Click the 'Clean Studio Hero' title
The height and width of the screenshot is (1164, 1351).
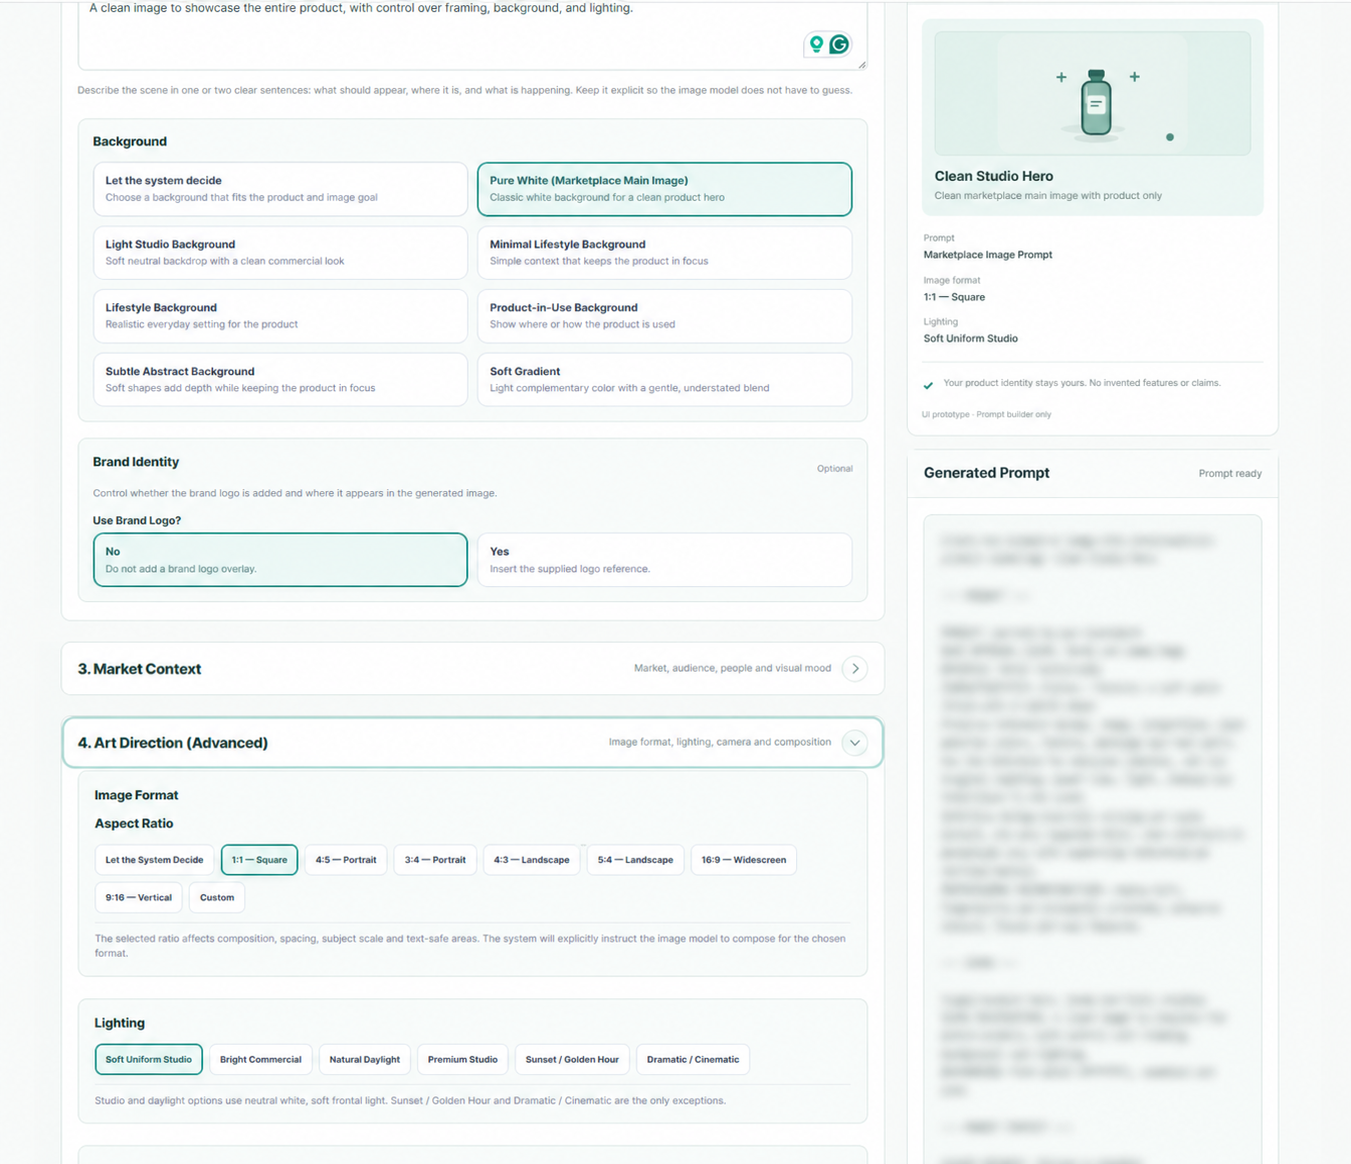pos(993,176)
